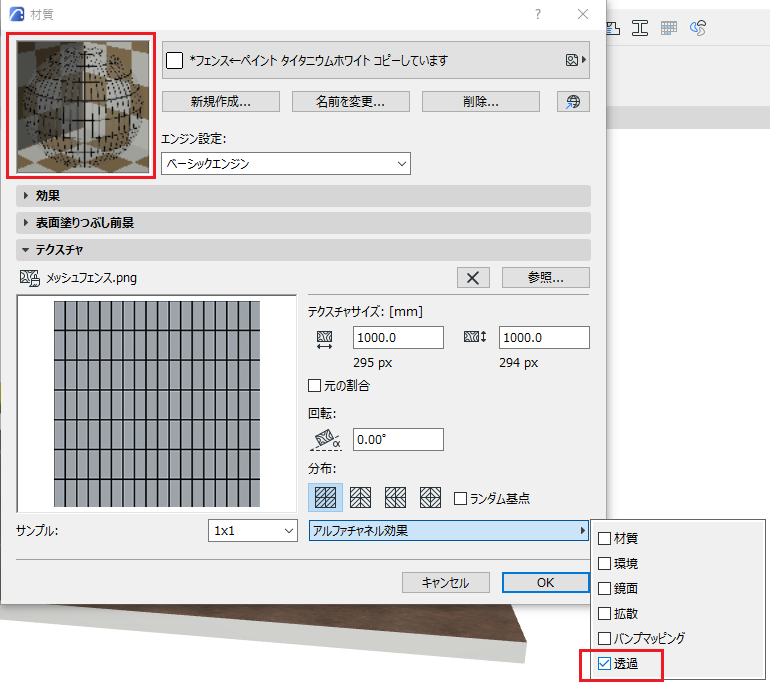Click the remove texture X button
778x695 pixels.
pyautogui.click(x=473, y=278)
